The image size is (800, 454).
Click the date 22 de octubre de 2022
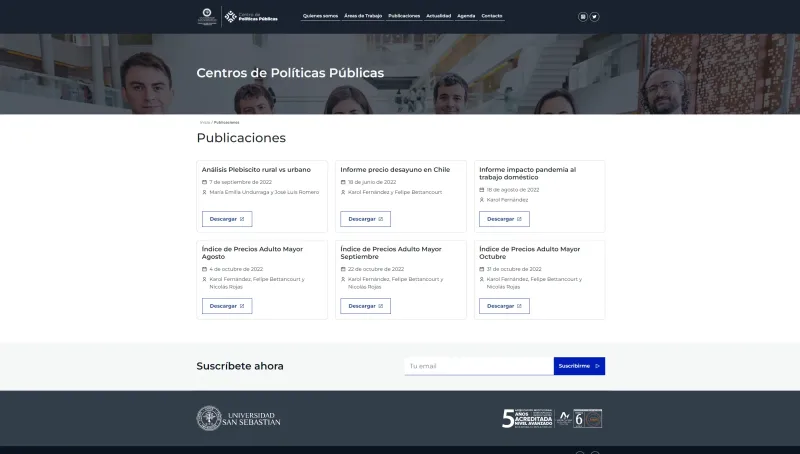(376, 269)
